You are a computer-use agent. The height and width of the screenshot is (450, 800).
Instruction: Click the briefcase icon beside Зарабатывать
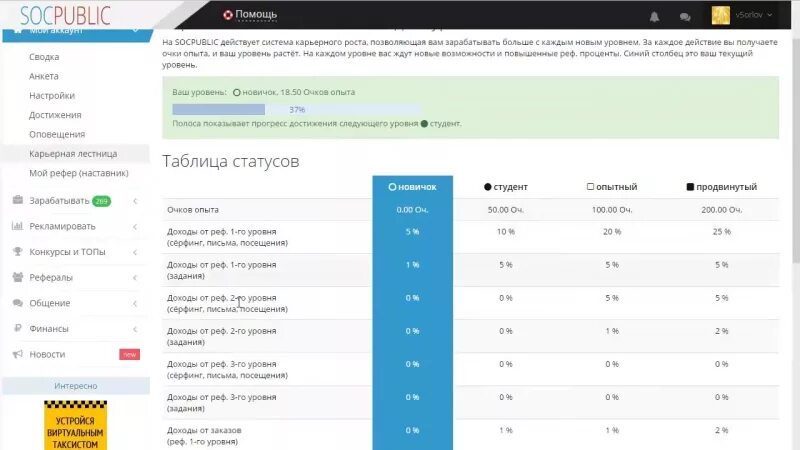[x=17, y=199]
